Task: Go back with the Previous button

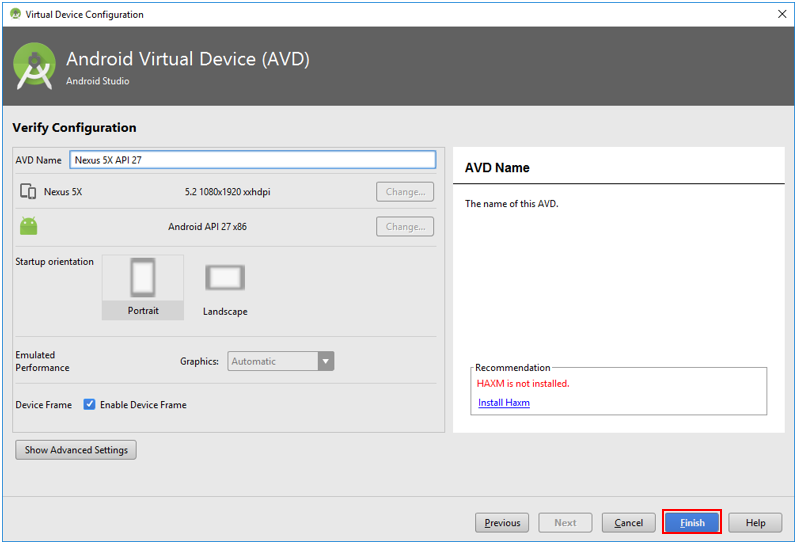Action: [x=502, y=523]
